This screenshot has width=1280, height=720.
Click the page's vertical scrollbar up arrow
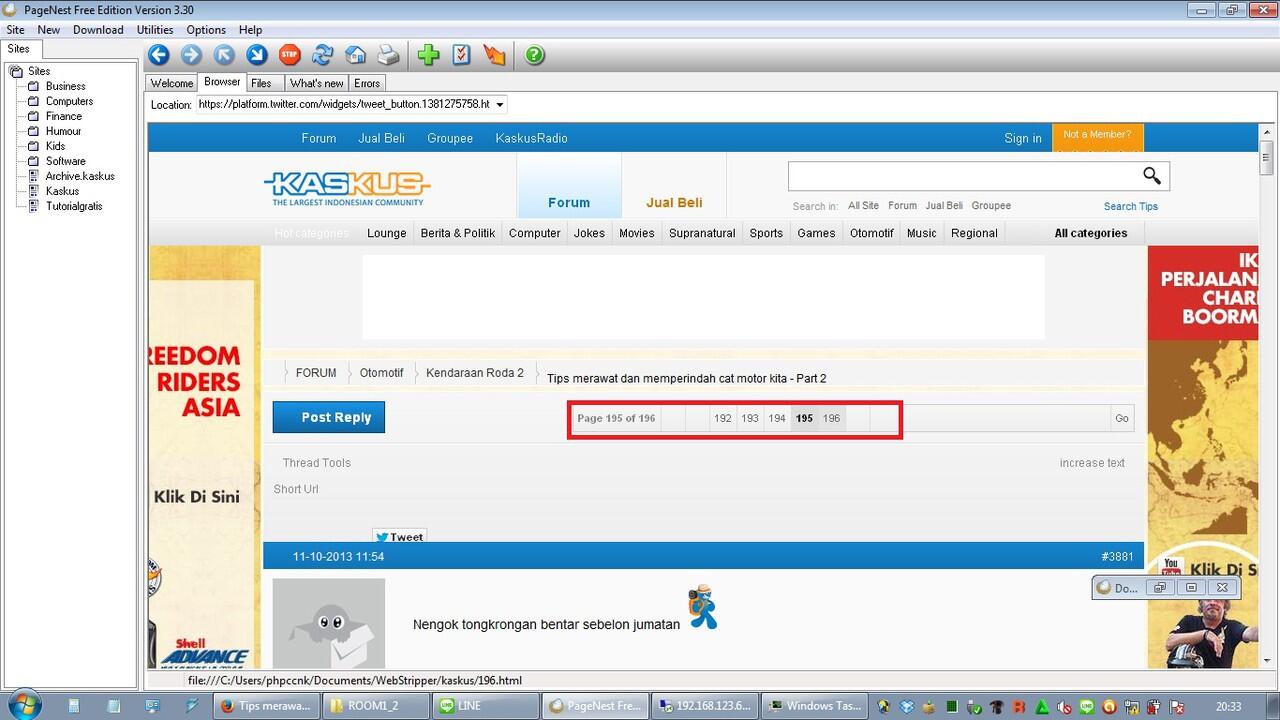[x=1266, y=131]
